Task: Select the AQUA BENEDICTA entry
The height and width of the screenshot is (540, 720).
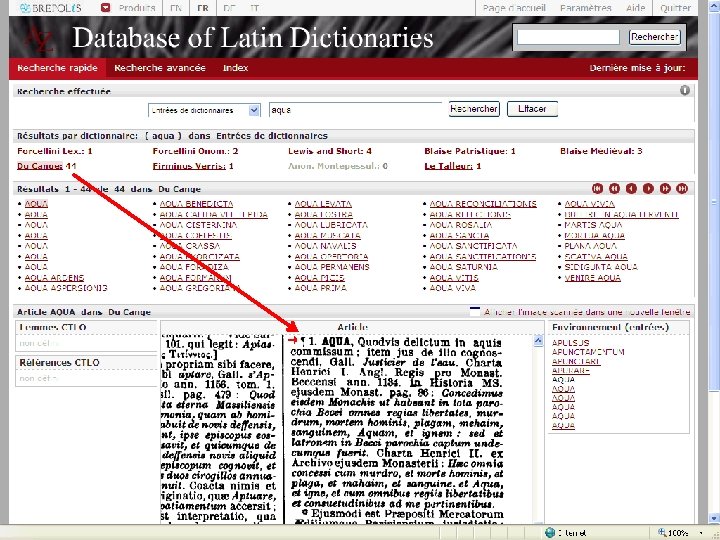Action: tap(196, 204)
